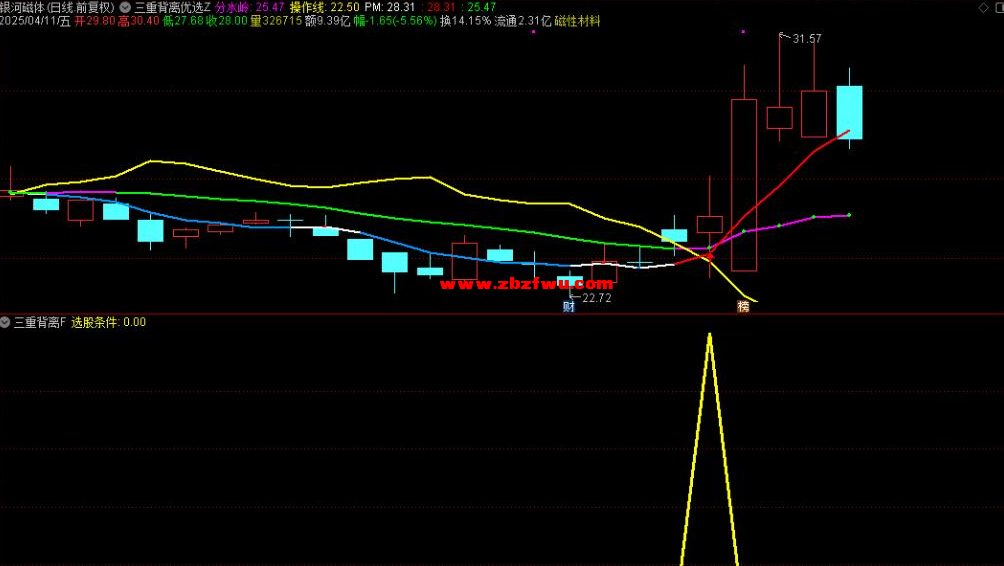The width and height of the screenshot is (1004, 566).
Task: Click the change value 幅-1.65(-5.56%)
Action: [x=395, y=21]
